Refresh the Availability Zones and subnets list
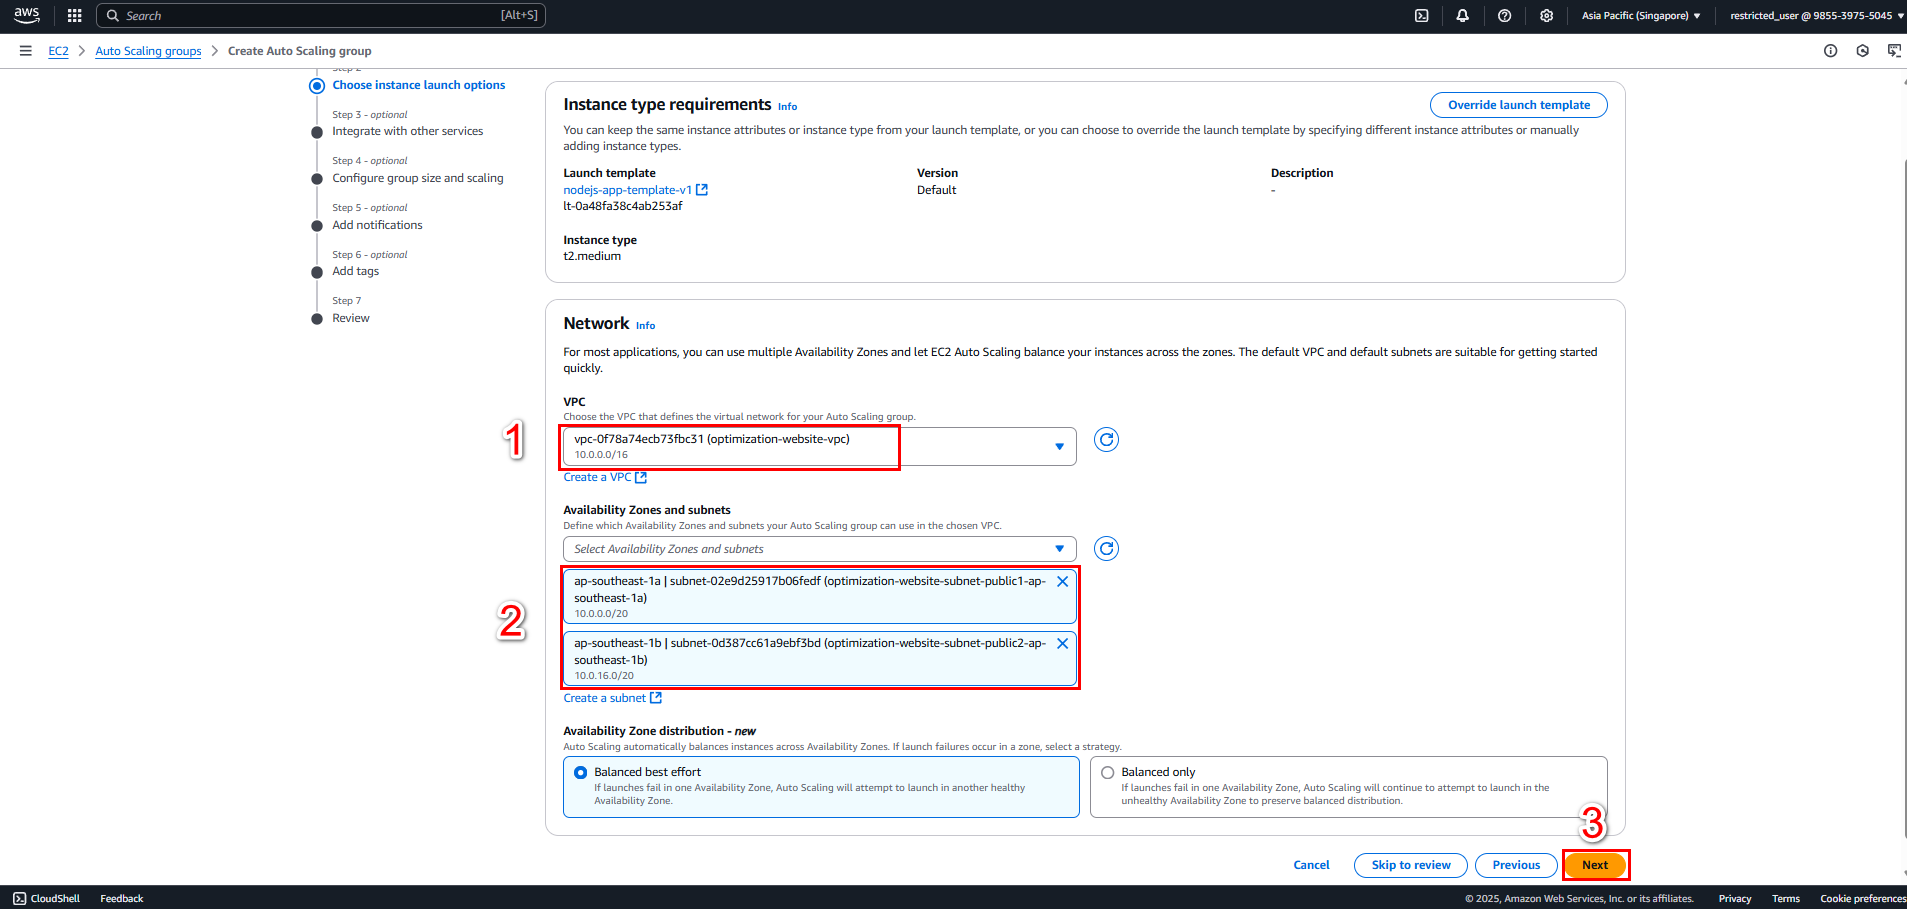 coord(1106,549)
